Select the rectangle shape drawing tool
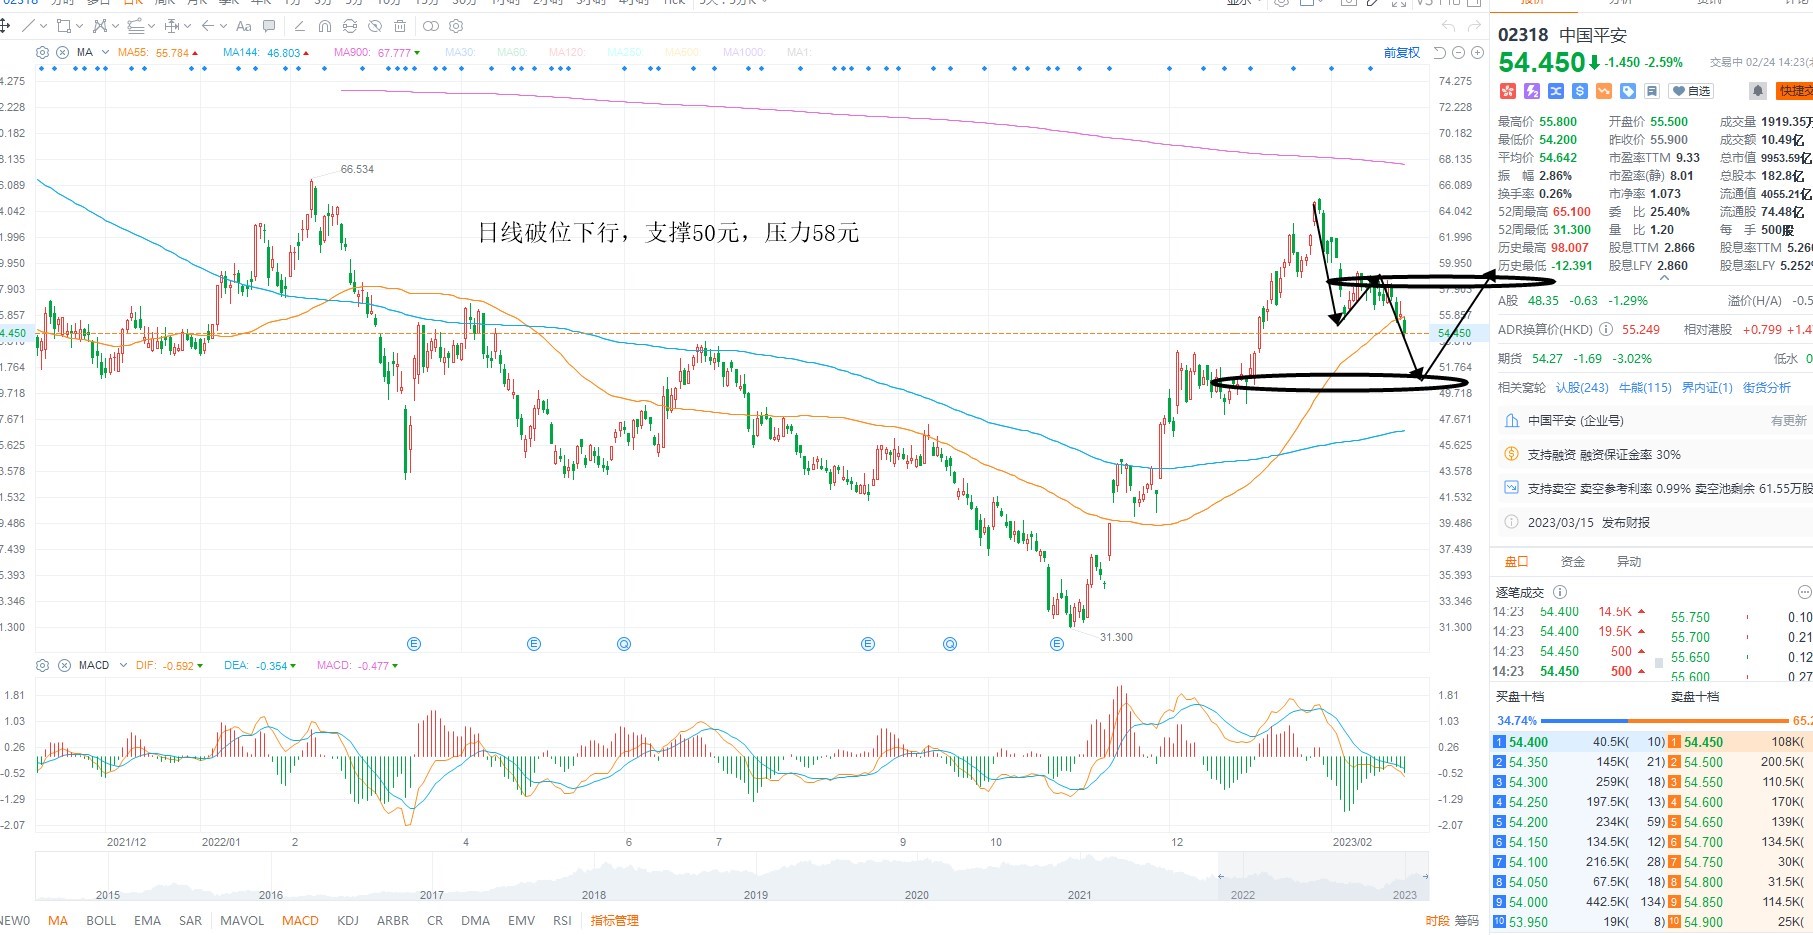 coord(64,26)
